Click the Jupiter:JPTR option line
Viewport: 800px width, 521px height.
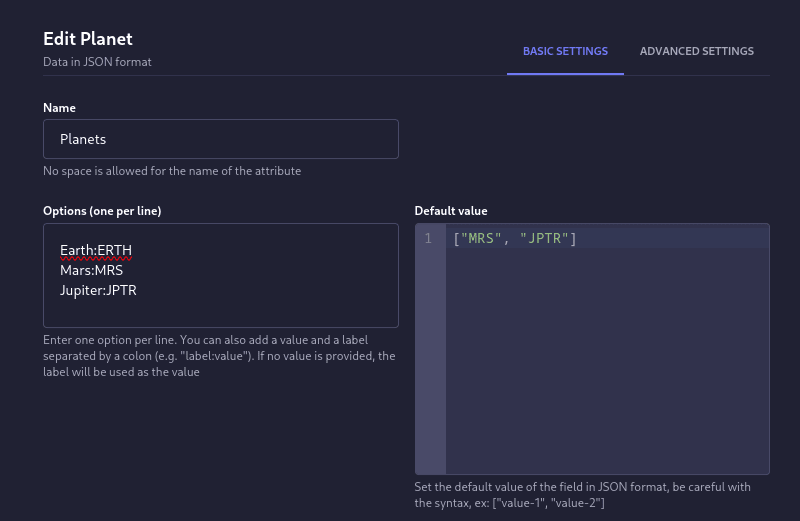98,290
